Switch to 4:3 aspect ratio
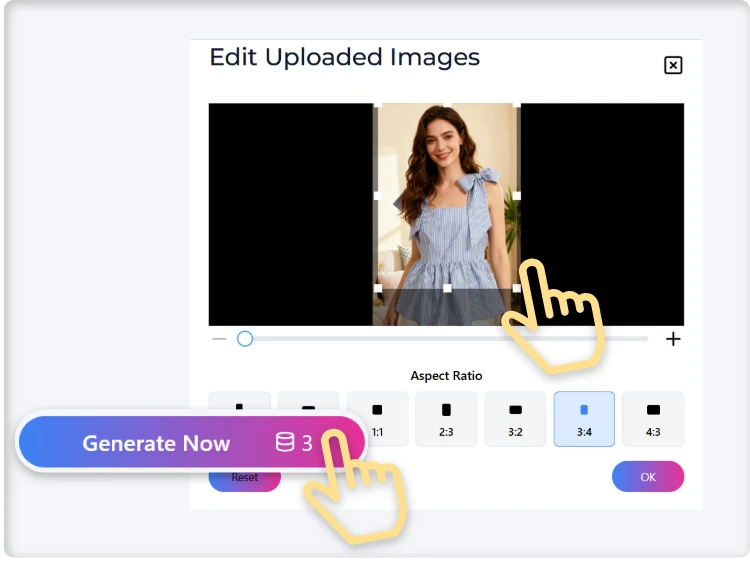The height and width of the screenshot is (574, 750). (x=653, y=419)
